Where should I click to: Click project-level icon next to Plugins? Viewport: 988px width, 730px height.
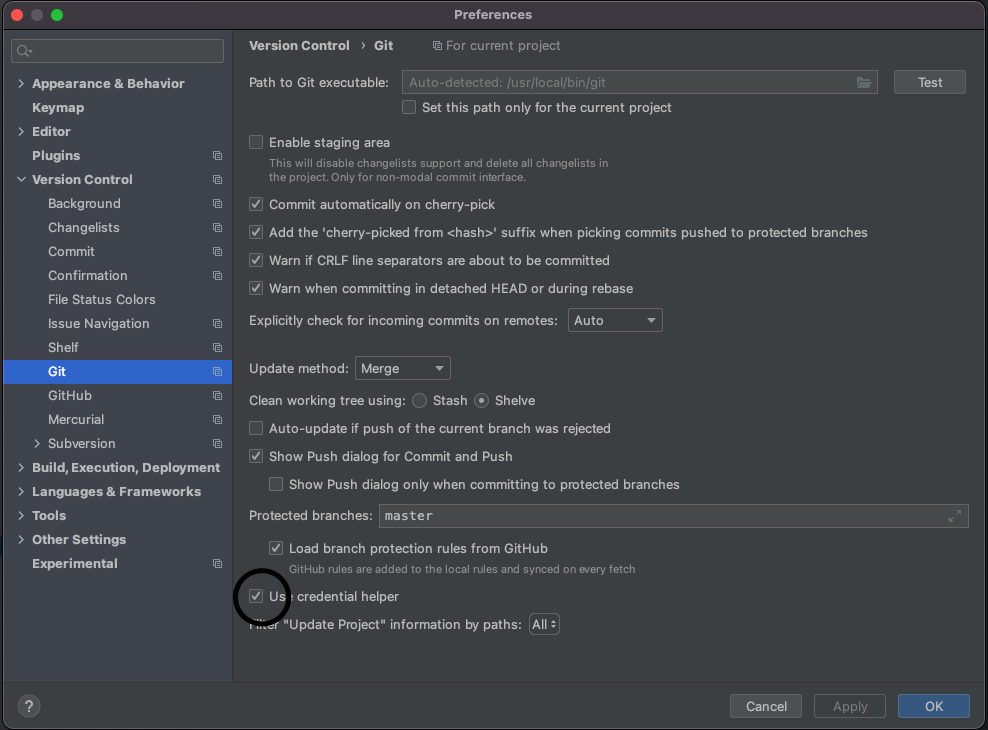(x=217, y=156)
